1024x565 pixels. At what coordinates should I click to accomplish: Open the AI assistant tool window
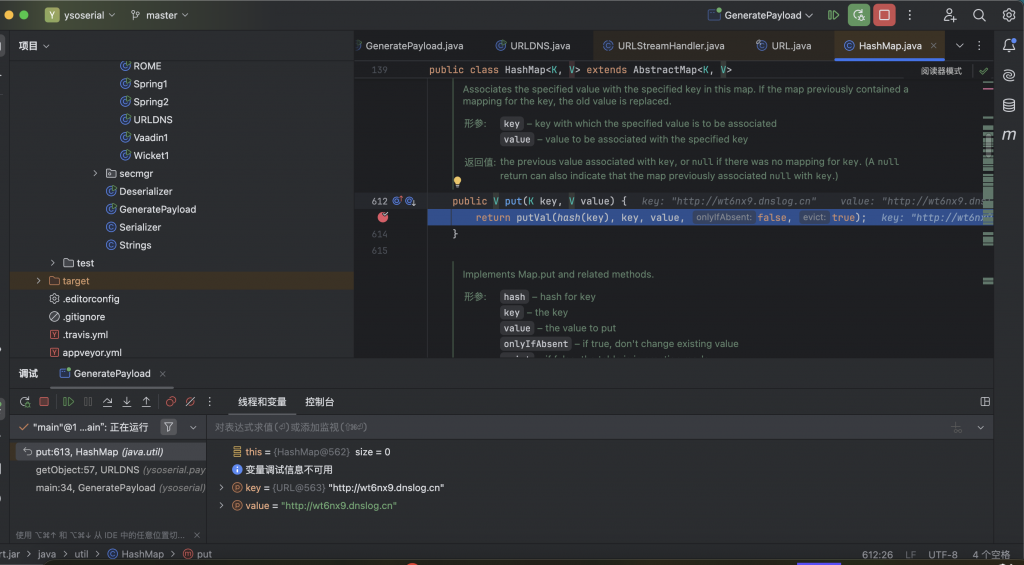click(1009, 75)
